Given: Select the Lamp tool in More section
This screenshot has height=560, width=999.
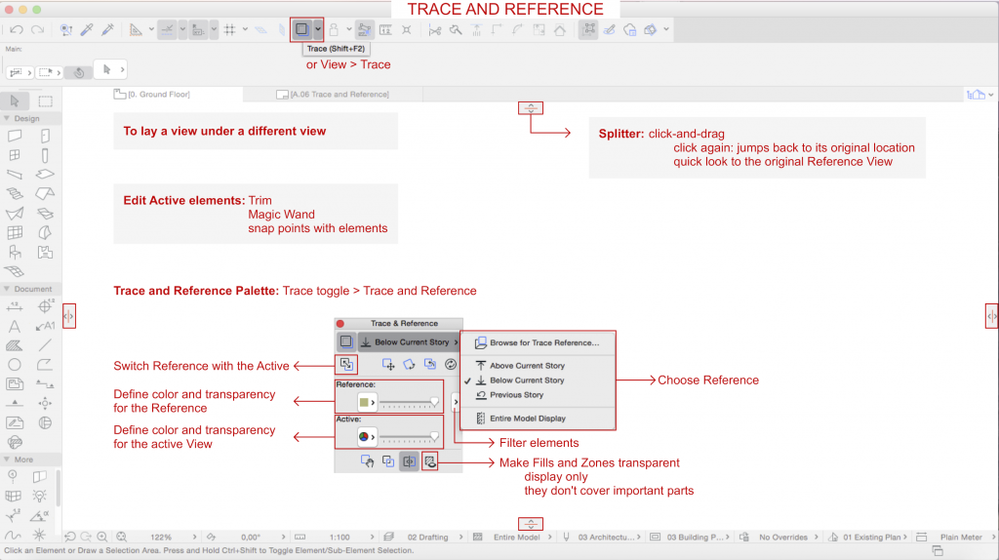Looking at the screenshot, I should (x=40, y=496).
